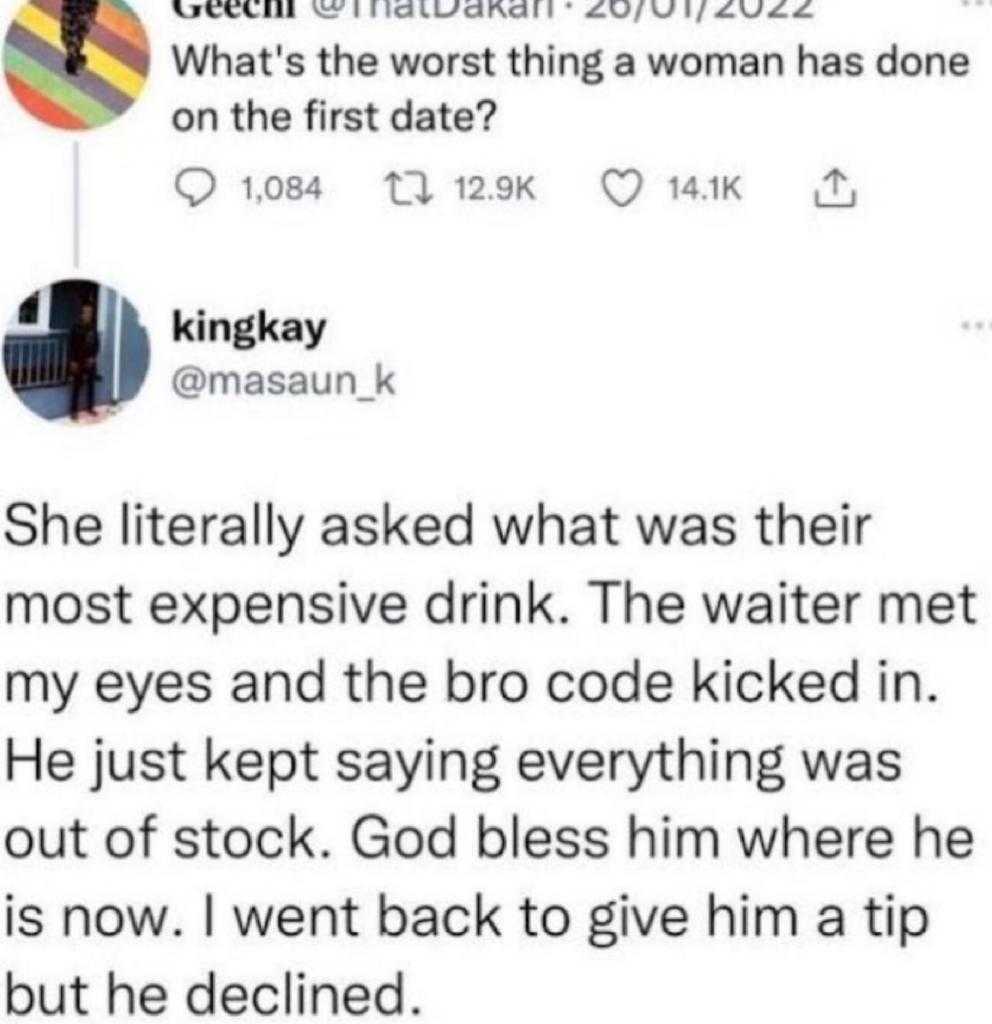Open more options dots beside kingkay
The height and width of the screenshot is (1024, 992).
977,323
